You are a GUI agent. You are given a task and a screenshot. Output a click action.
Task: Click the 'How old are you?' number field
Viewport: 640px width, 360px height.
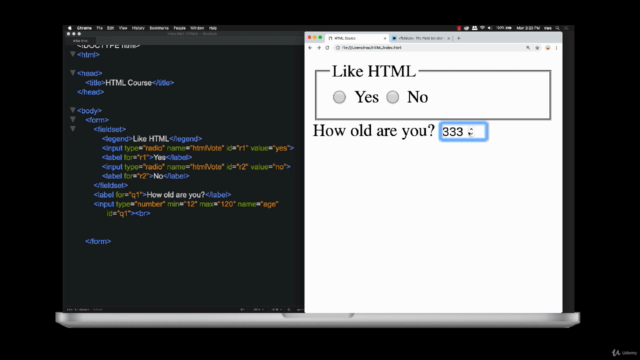click(x=463, y=131)
